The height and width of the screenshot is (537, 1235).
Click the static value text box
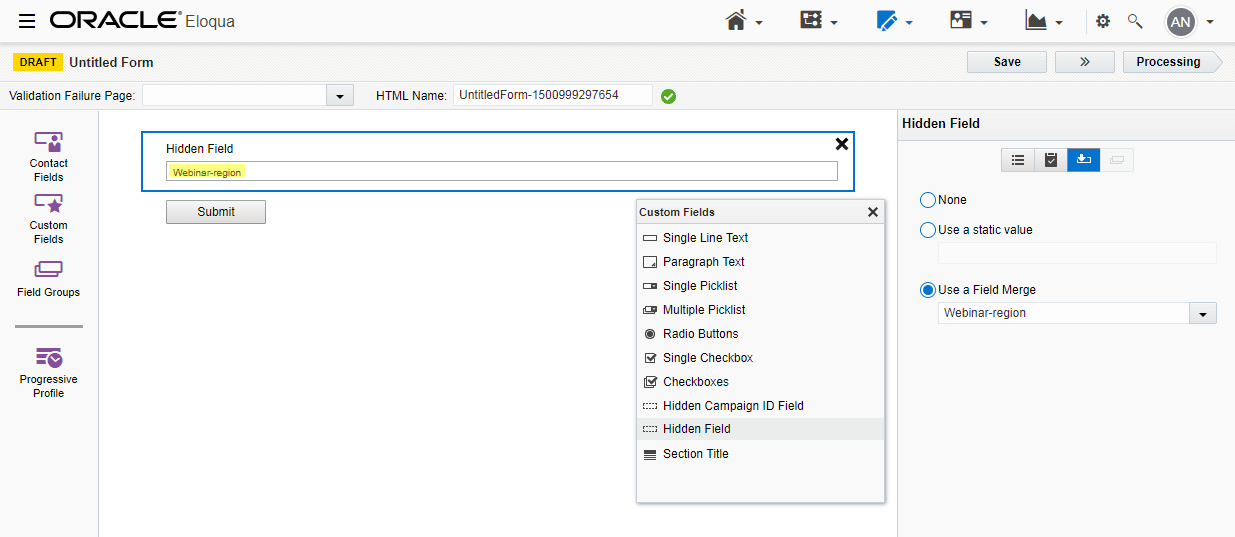1077,253
